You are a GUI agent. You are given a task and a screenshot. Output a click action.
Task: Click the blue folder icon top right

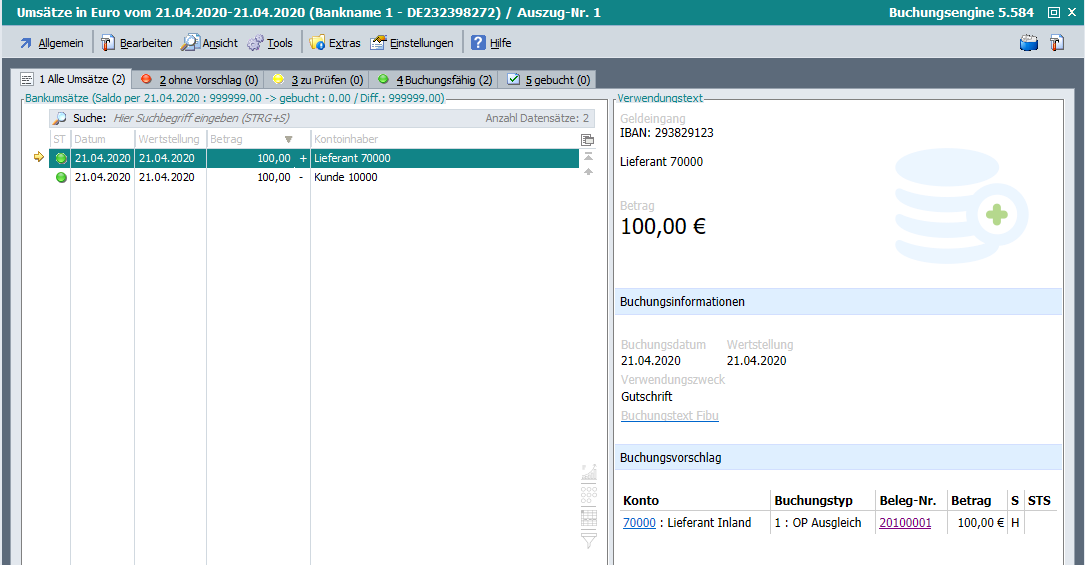coord(1029,43)
